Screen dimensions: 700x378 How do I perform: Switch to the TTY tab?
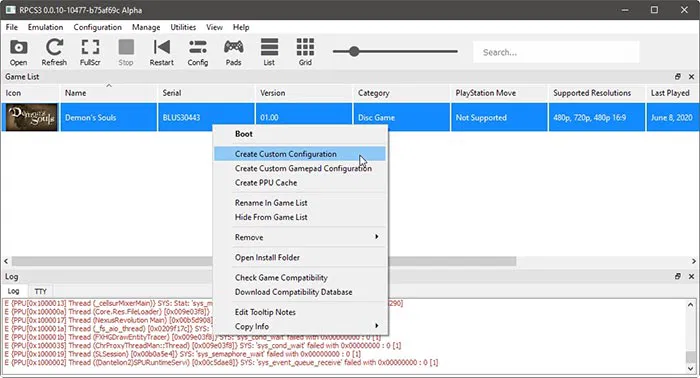(x=41, y=291)
